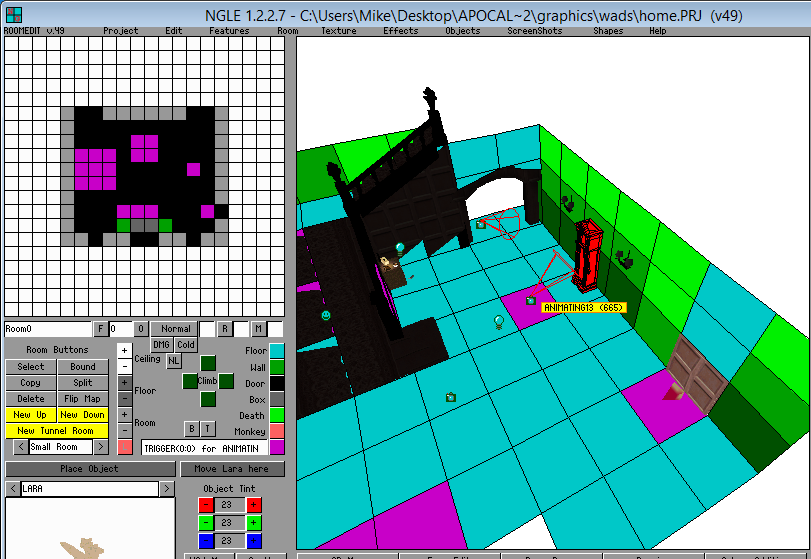
Task: Show next object after LARA
Action: coord(167,489)
